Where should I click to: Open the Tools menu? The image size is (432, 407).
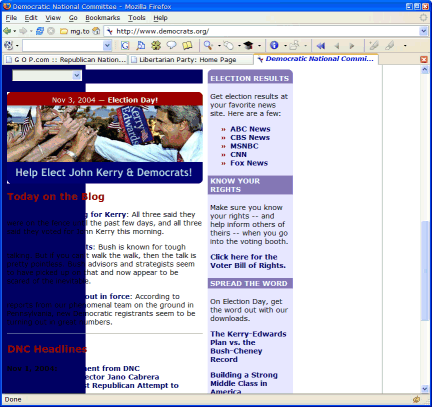click(137, 18)
